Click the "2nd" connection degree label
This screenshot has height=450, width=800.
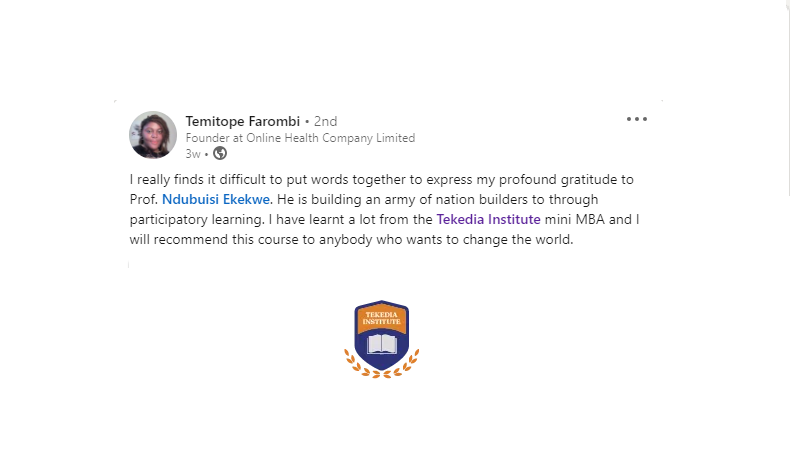327,122
